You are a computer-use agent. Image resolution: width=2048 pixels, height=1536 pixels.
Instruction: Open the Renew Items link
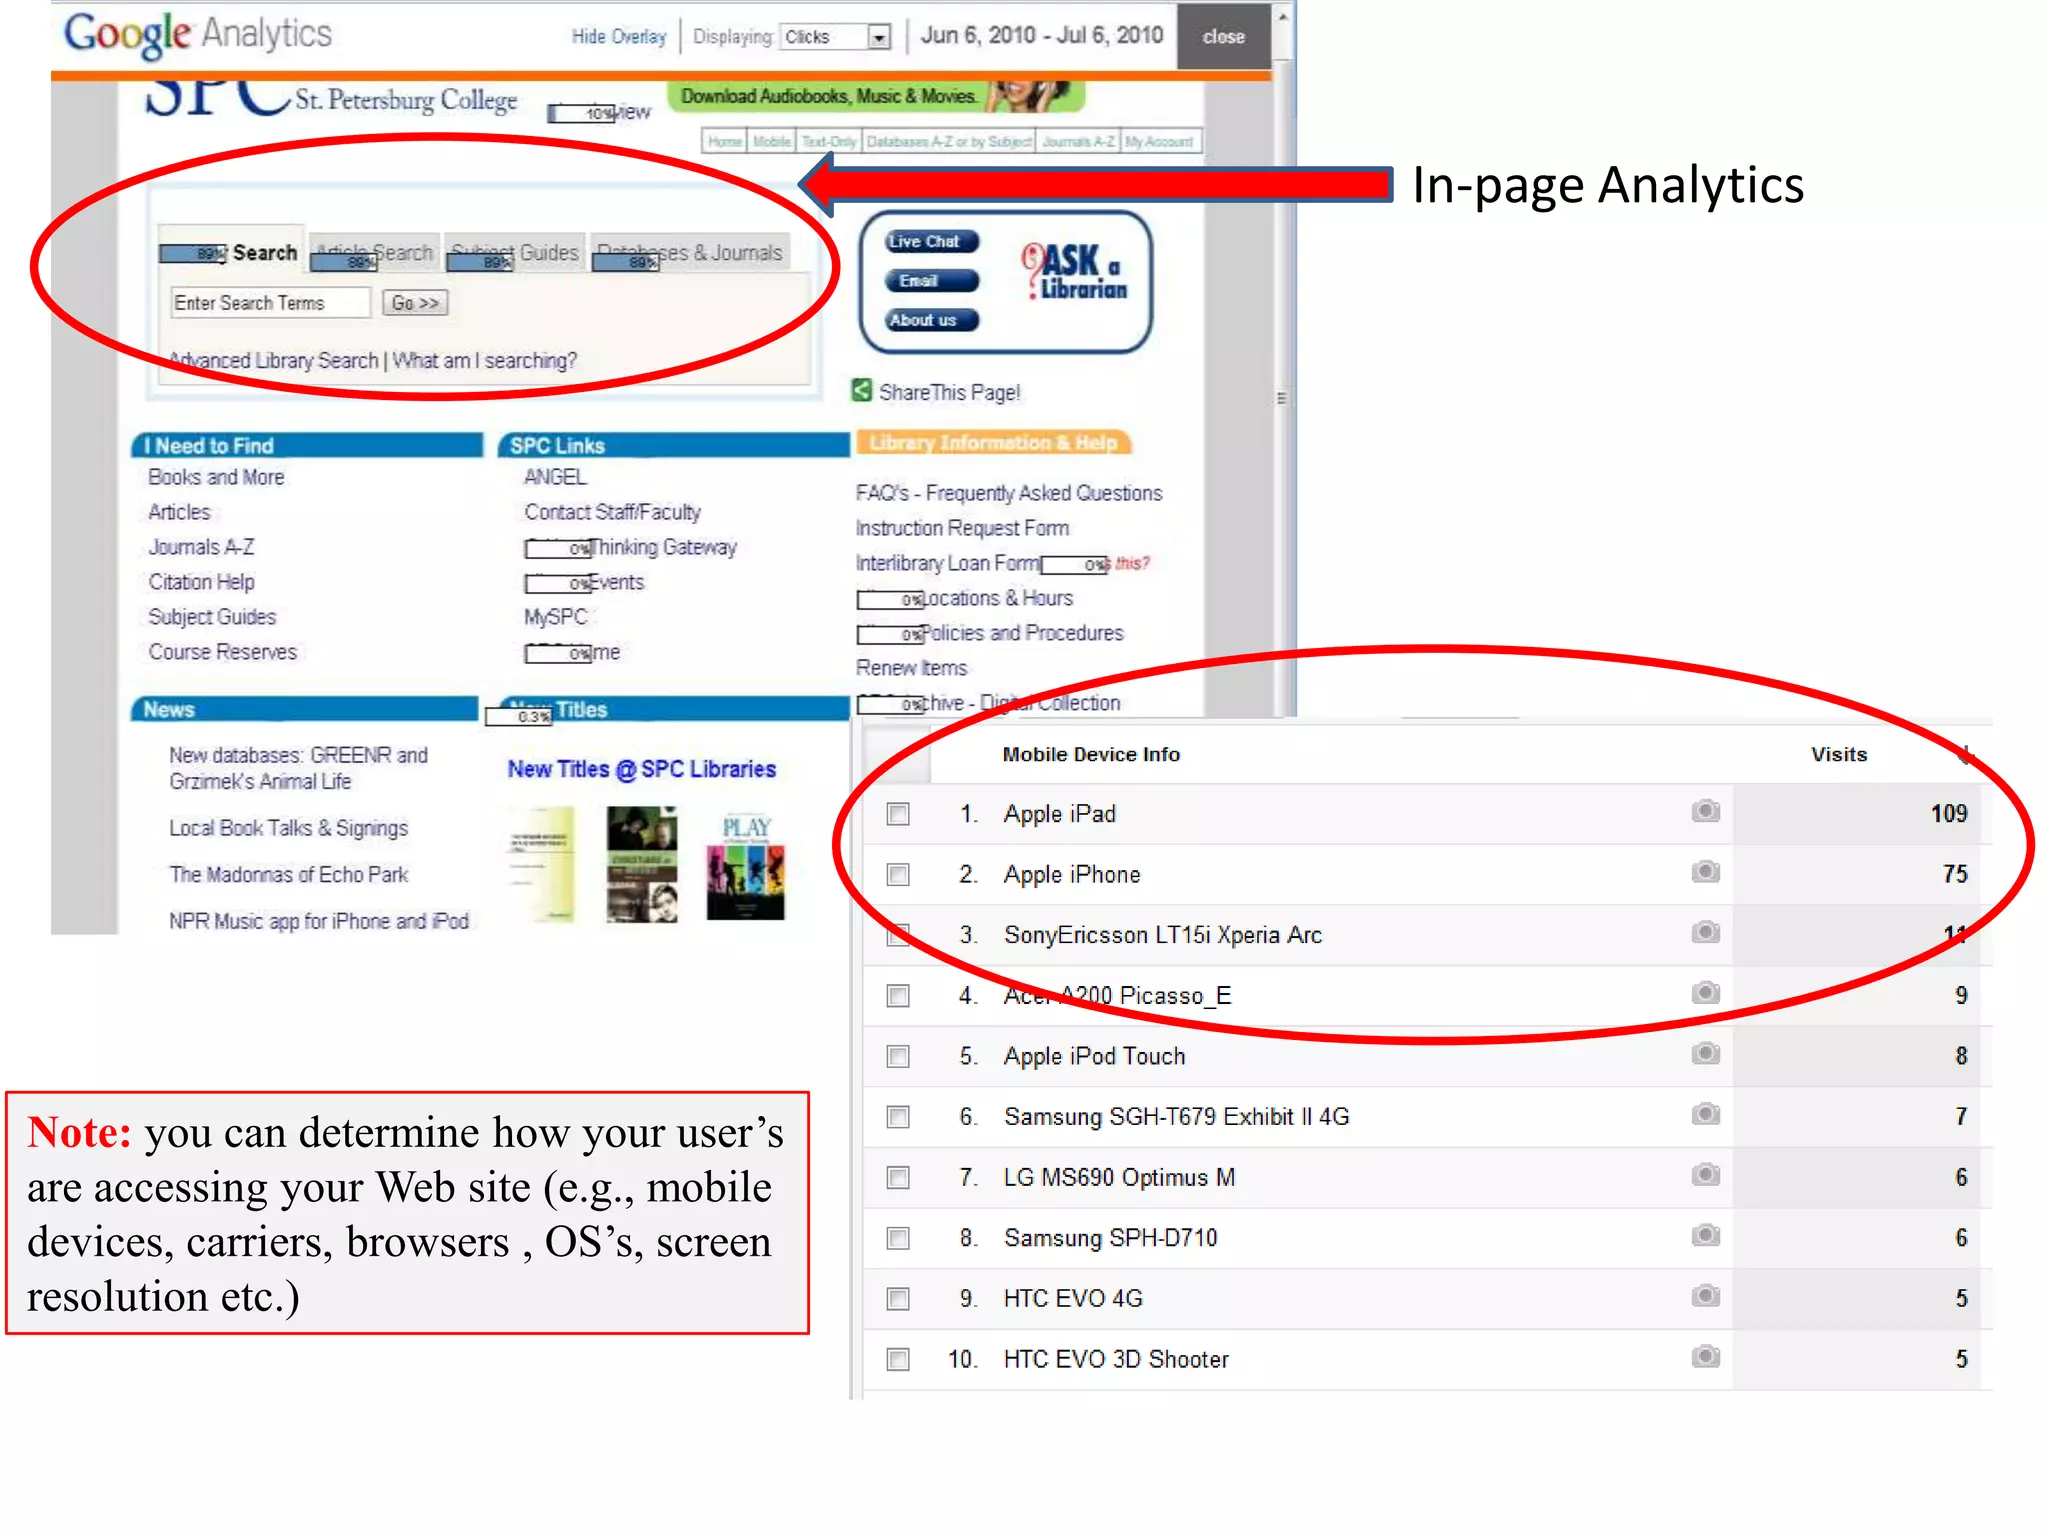click(x=911, y=668)
